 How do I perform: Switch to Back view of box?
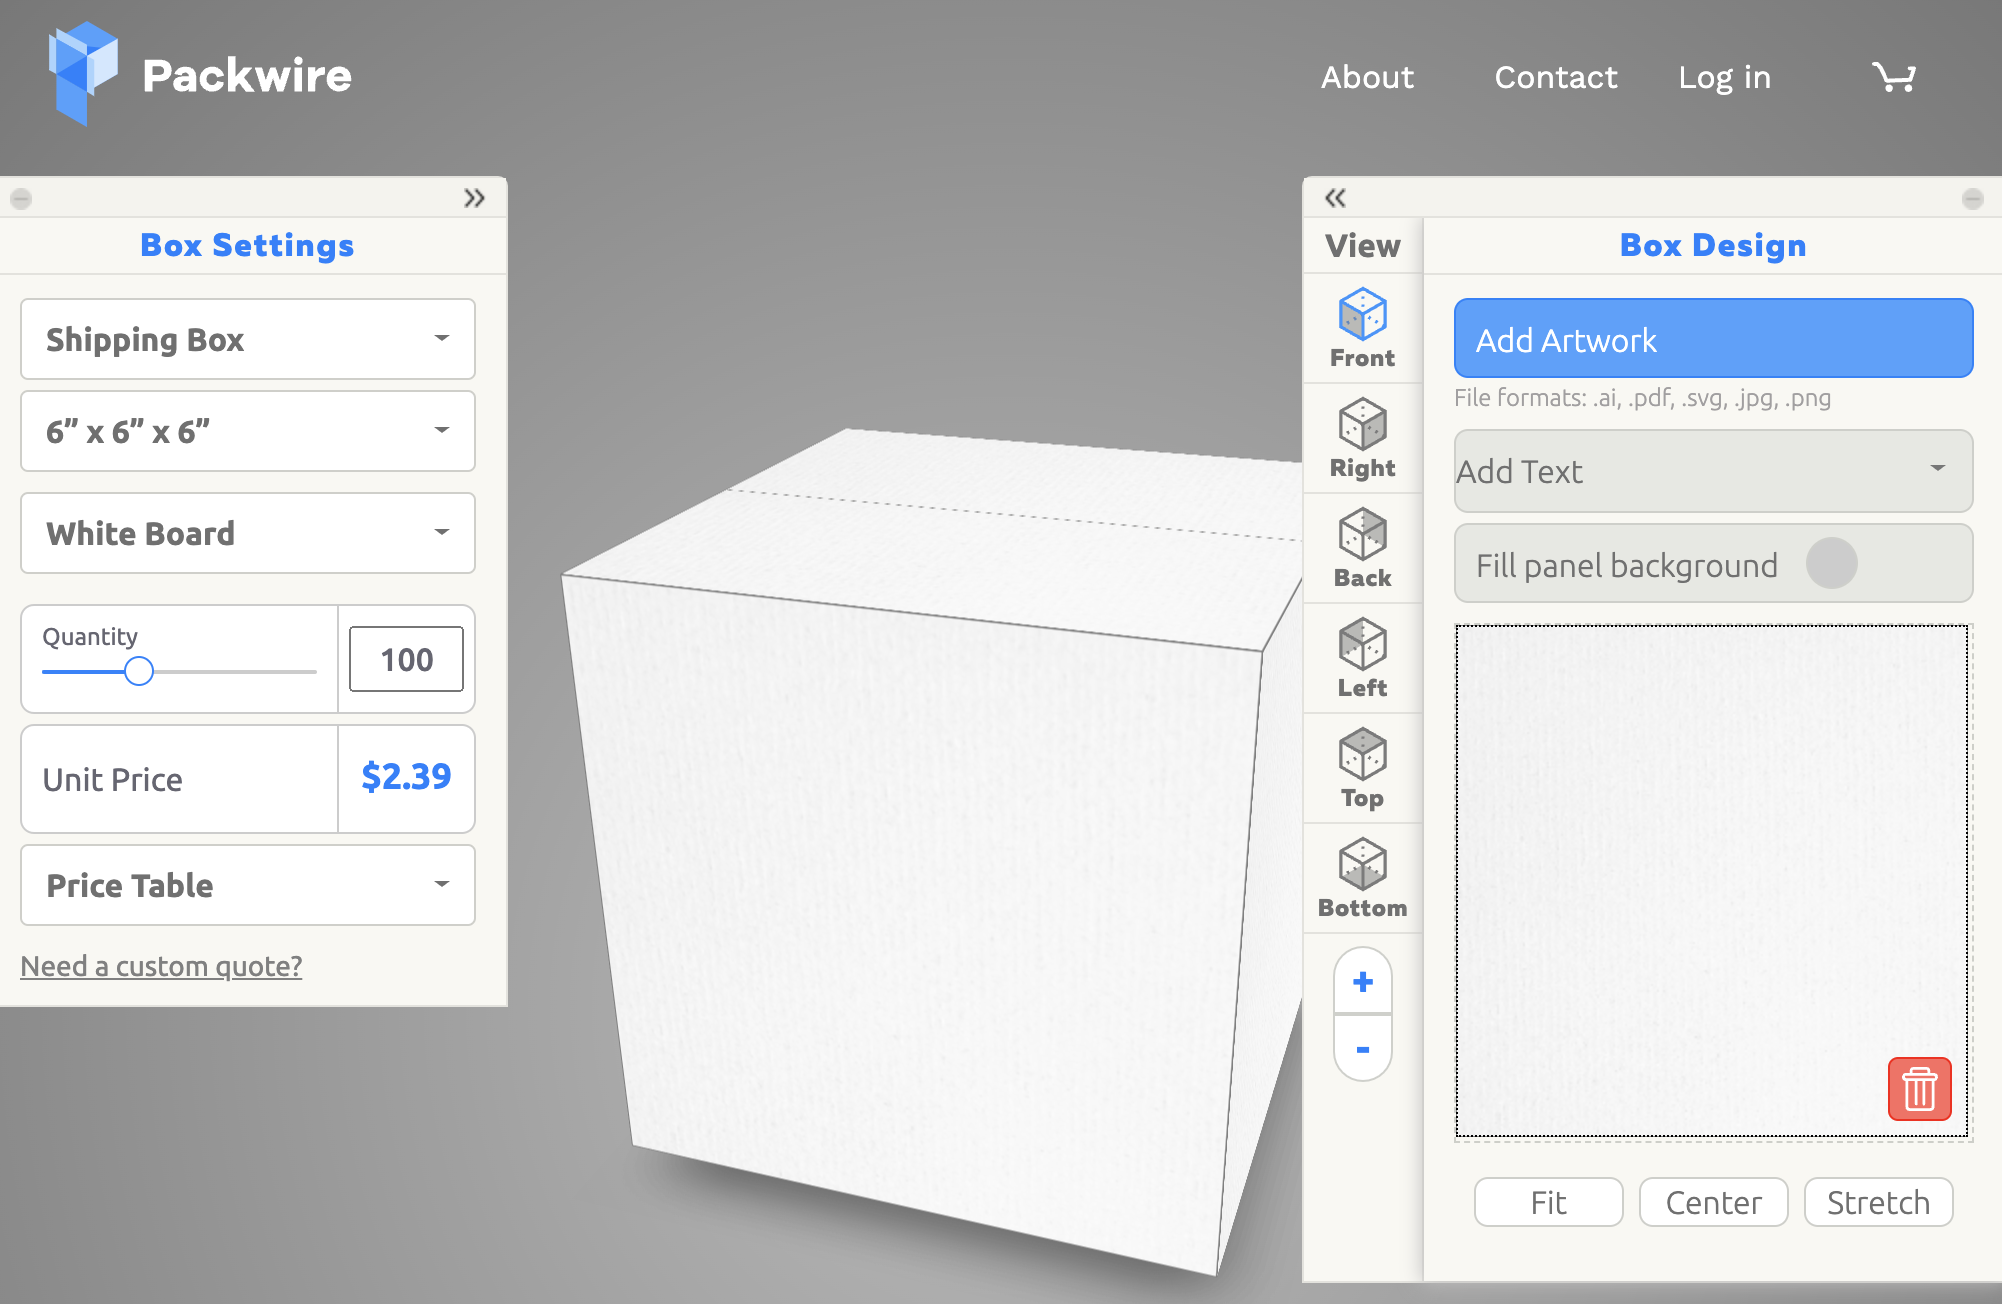(1362, 549)
